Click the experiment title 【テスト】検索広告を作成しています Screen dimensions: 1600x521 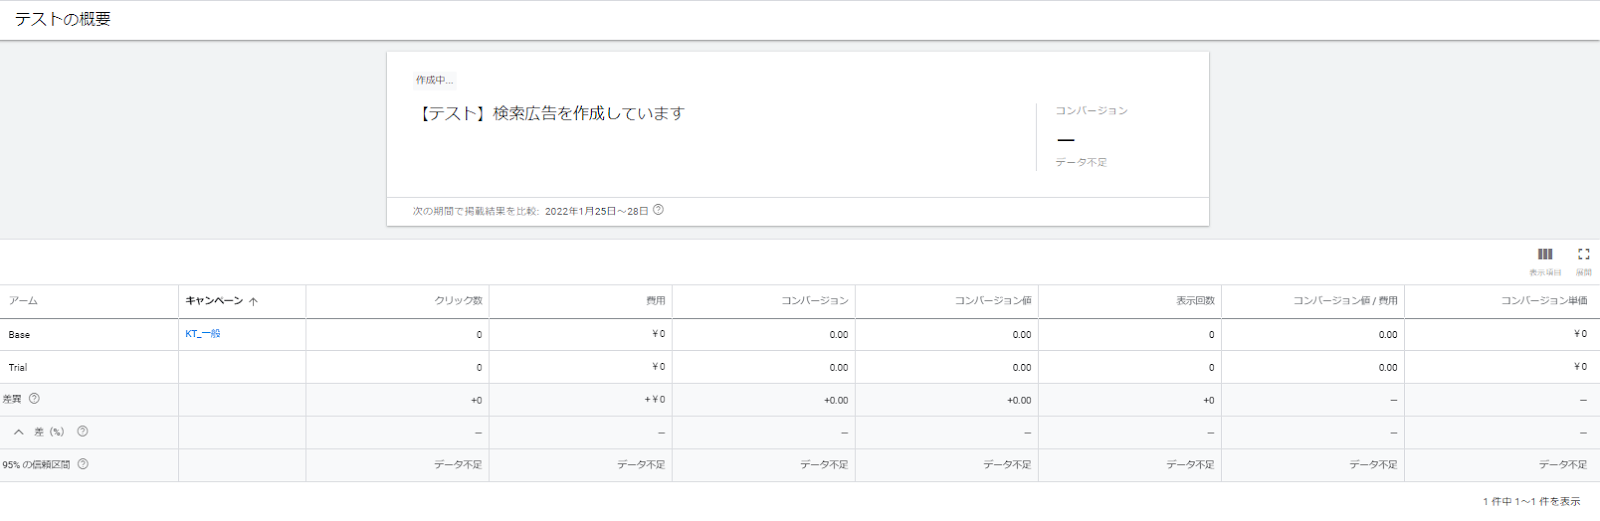click(550, 114)
